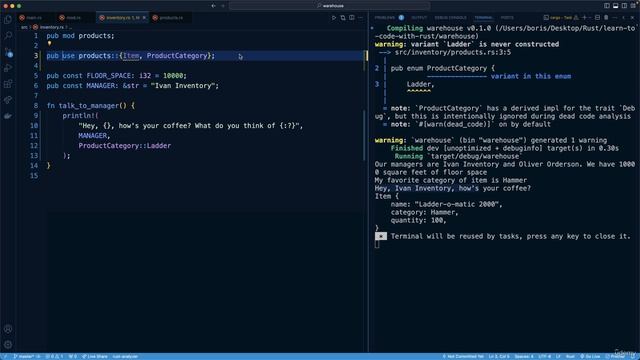The height and width of the screenshot is (360, 640).
Task: Open Source Control view with badge
Action: coord(8,52)
